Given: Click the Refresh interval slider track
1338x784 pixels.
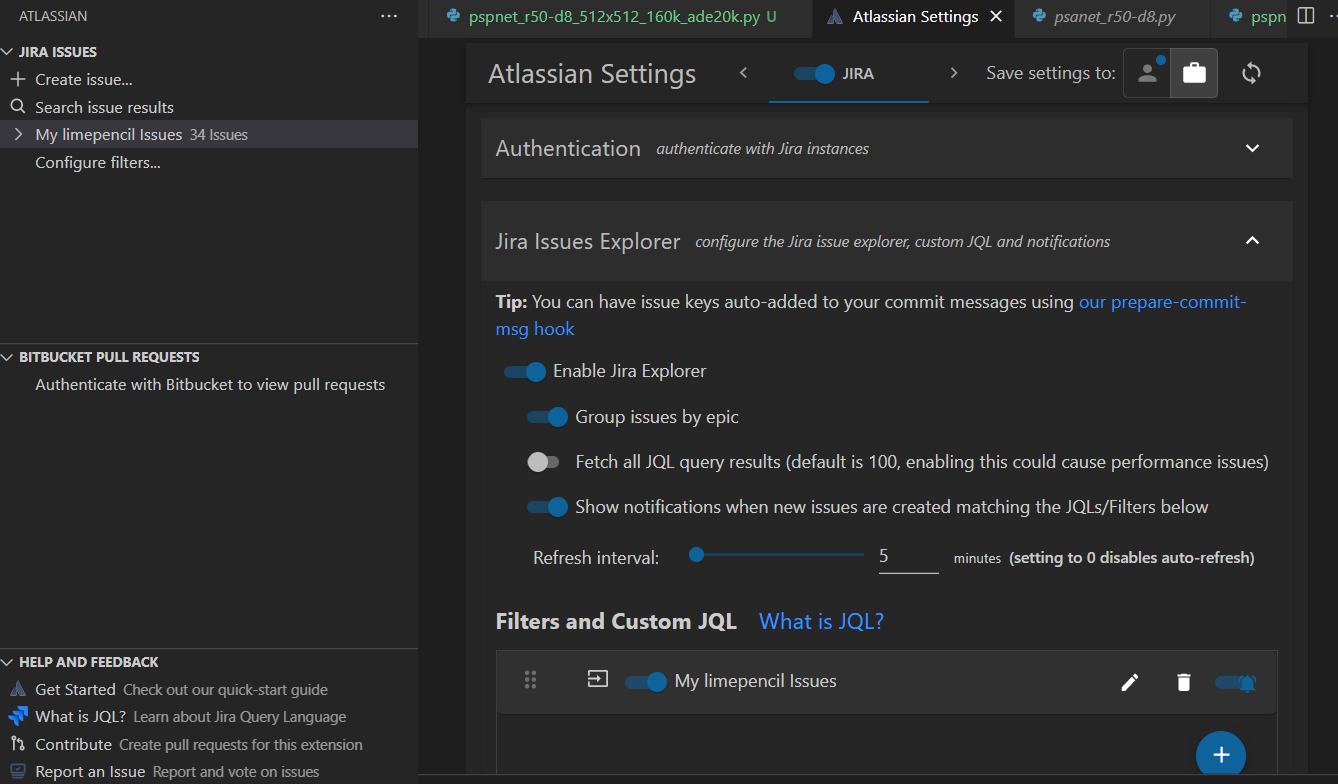Looking at the screenshot, I should click(x=777, y=555).
